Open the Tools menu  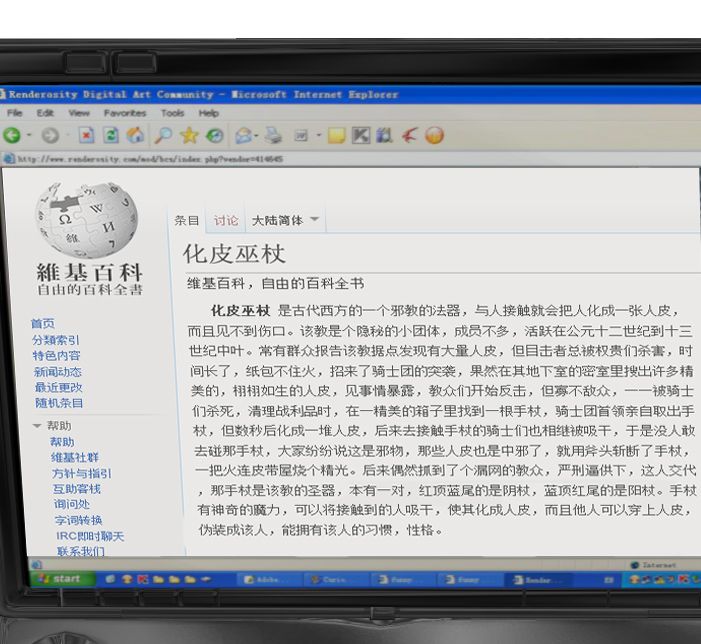(x=173, y=113)
